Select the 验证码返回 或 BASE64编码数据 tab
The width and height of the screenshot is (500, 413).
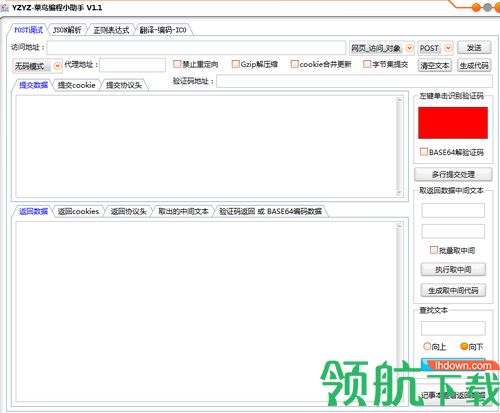[270, 211]
